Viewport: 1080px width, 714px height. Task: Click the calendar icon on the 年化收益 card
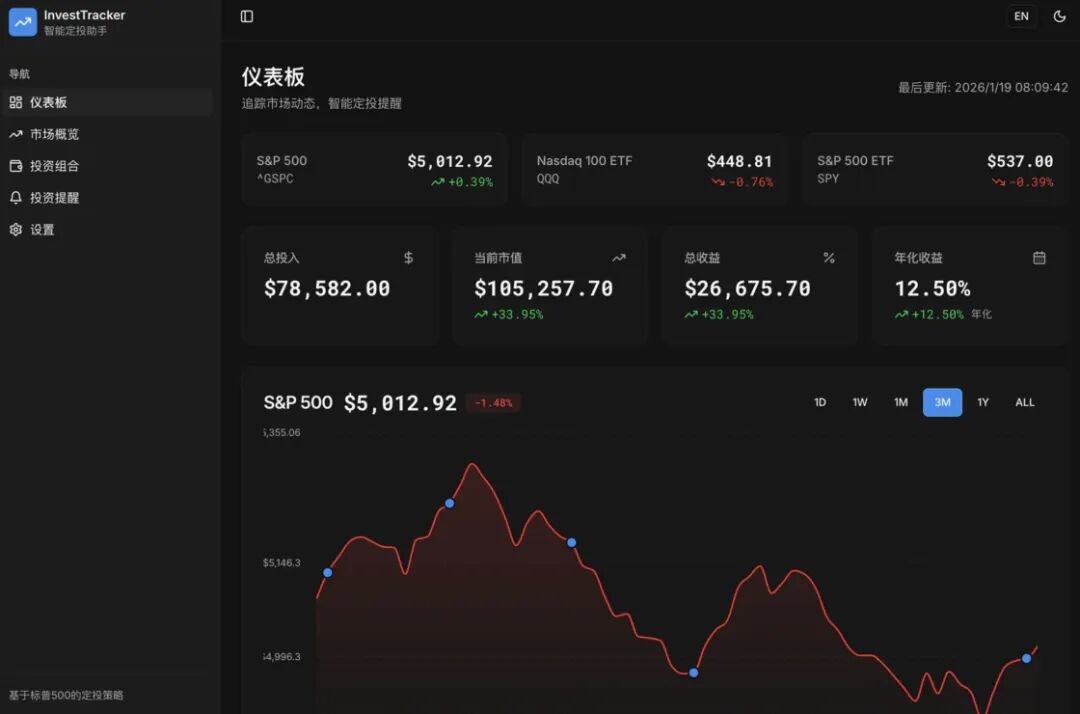coord(1038,257)
